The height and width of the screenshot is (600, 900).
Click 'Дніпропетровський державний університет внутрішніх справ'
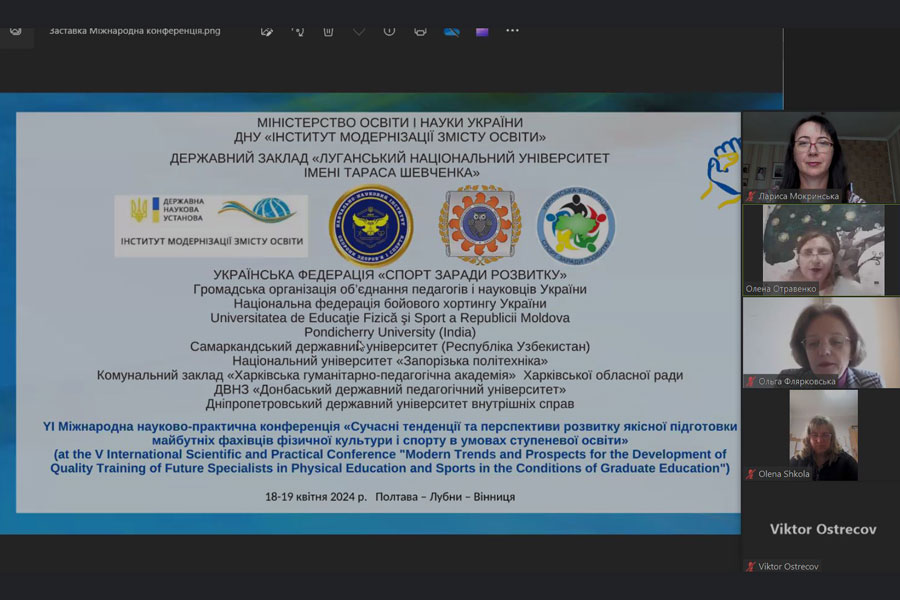pos(390,404)
